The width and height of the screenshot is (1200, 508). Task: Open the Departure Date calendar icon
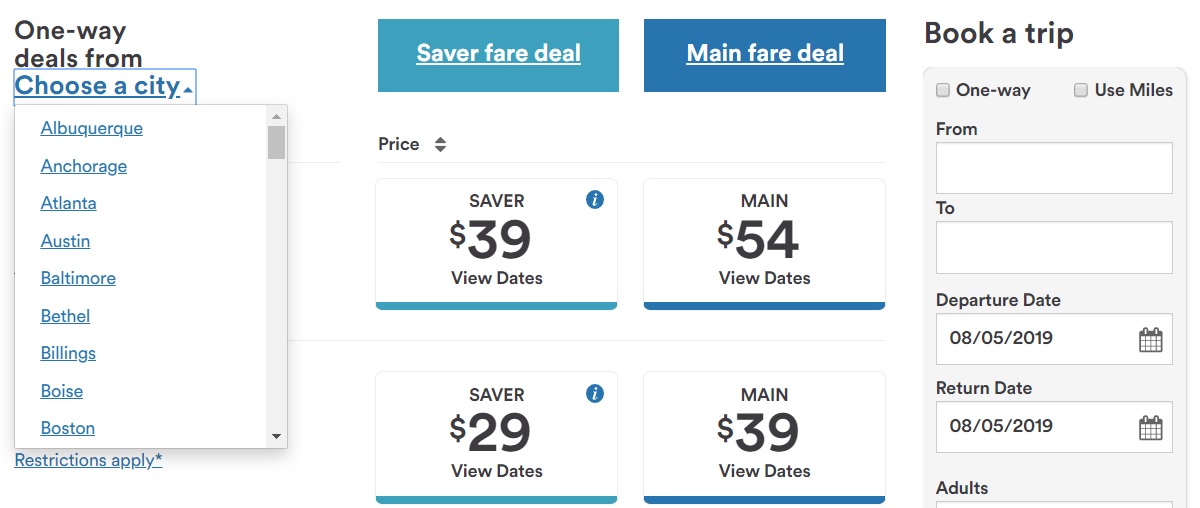tap(1151, 339)
